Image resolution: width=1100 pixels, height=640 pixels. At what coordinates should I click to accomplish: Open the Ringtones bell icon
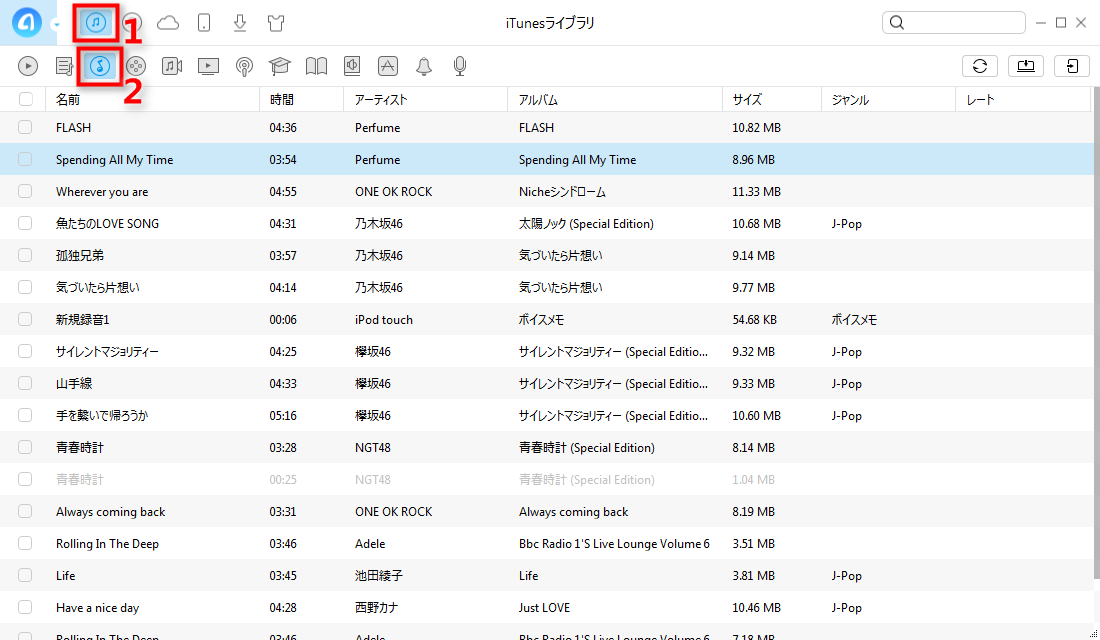pos(424,66)
